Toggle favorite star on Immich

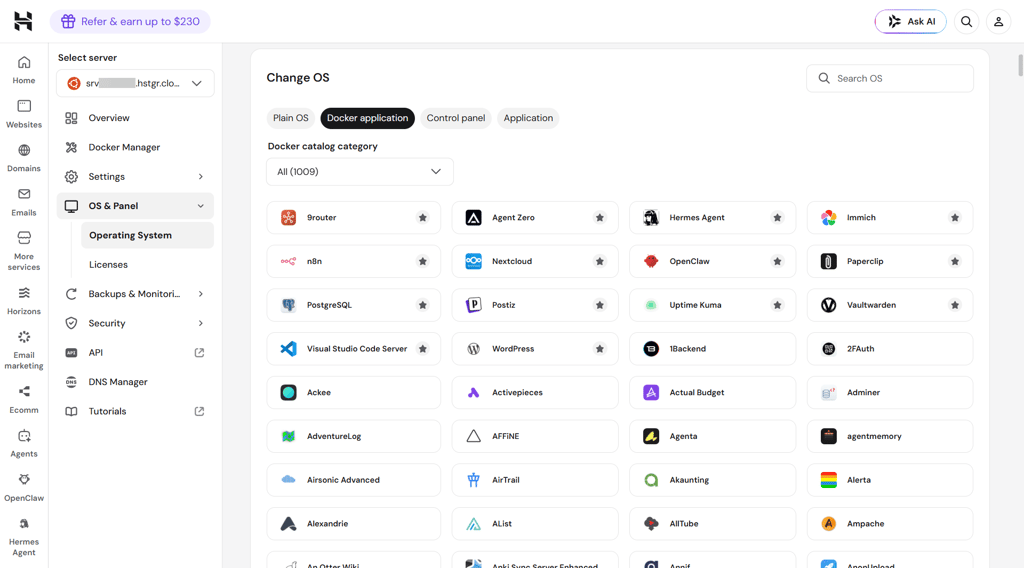click(955, 217)
